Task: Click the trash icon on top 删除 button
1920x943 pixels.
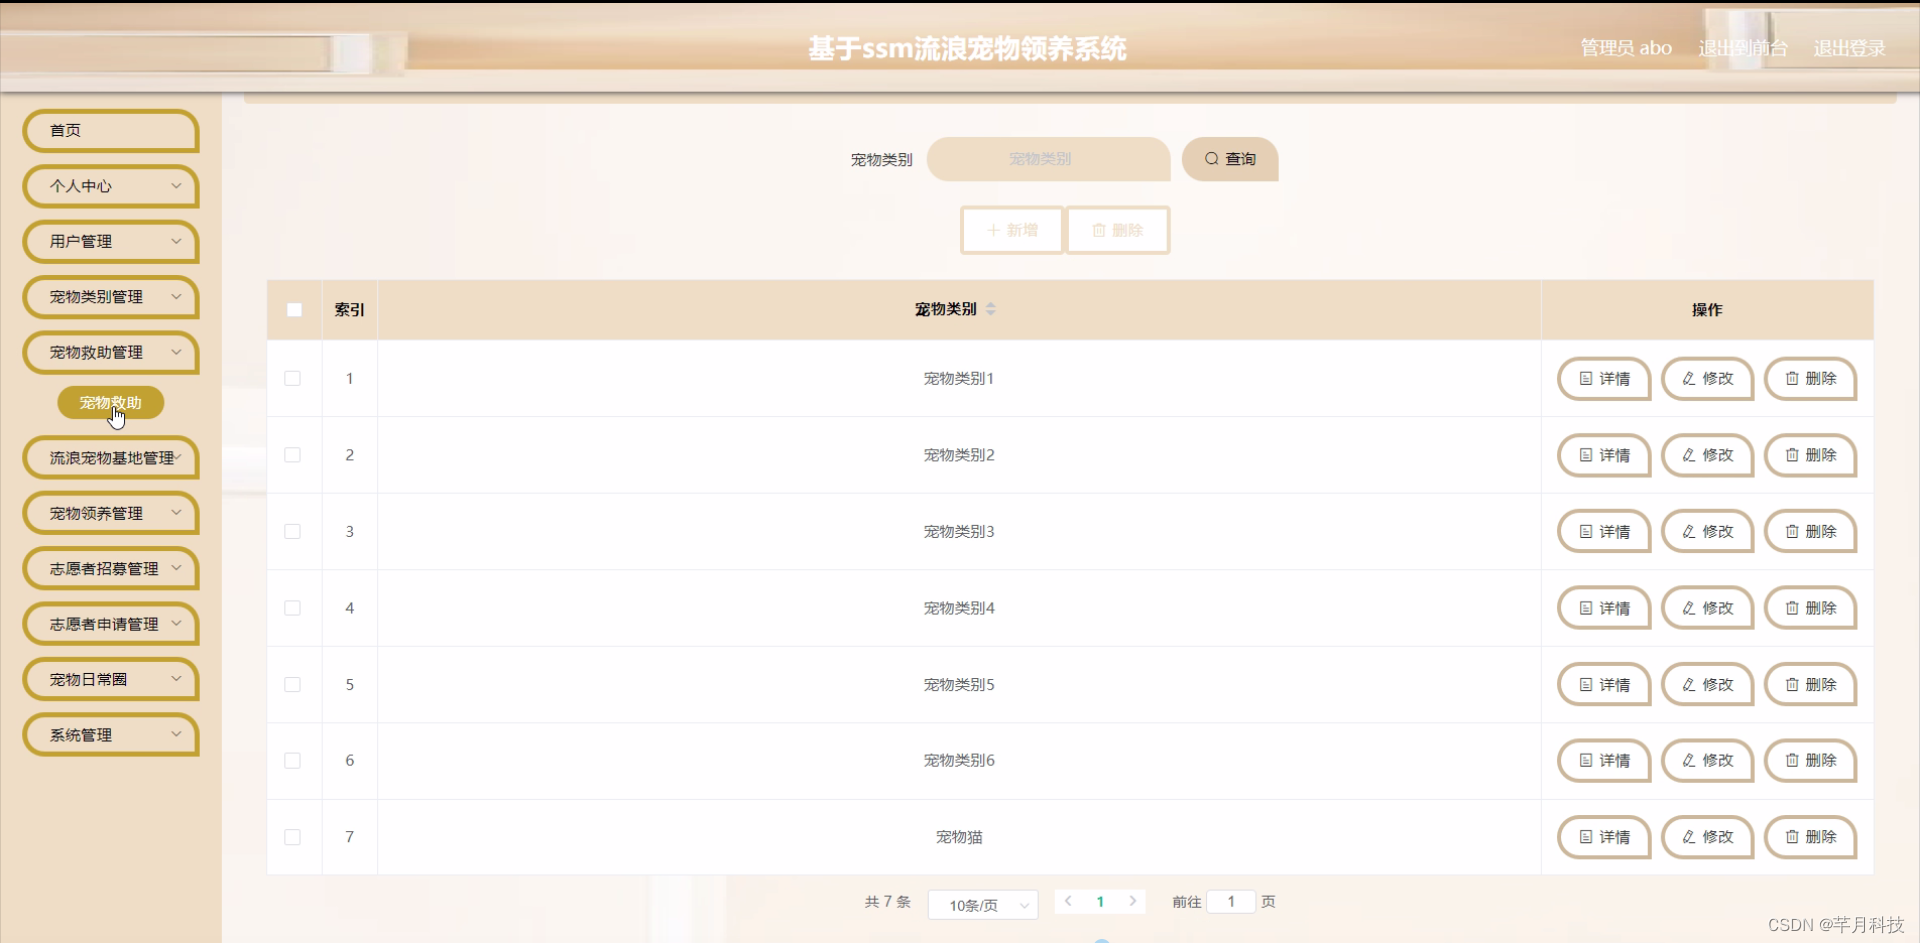Action: pos(1100,230)
